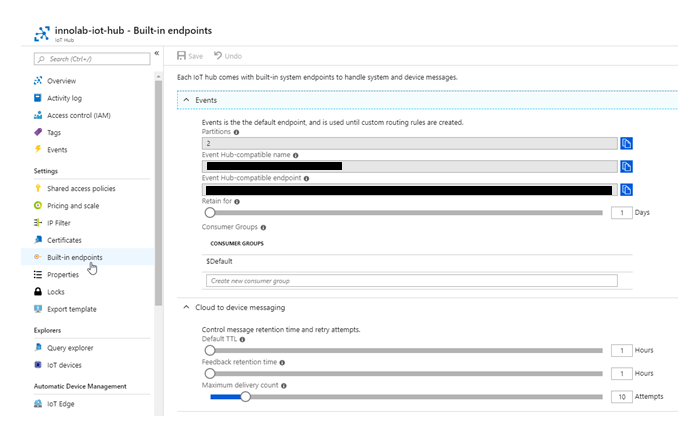Click the lightning Events icon in sidebar
This screenshot has width=700, height=438.
click(38, 149)
